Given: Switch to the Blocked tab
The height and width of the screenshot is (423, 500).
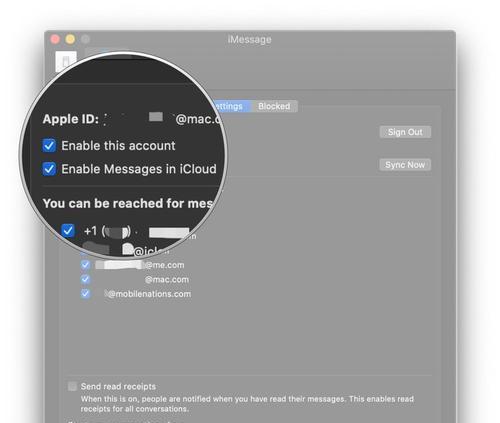Looking at the screenshot, I should (274, 106).
